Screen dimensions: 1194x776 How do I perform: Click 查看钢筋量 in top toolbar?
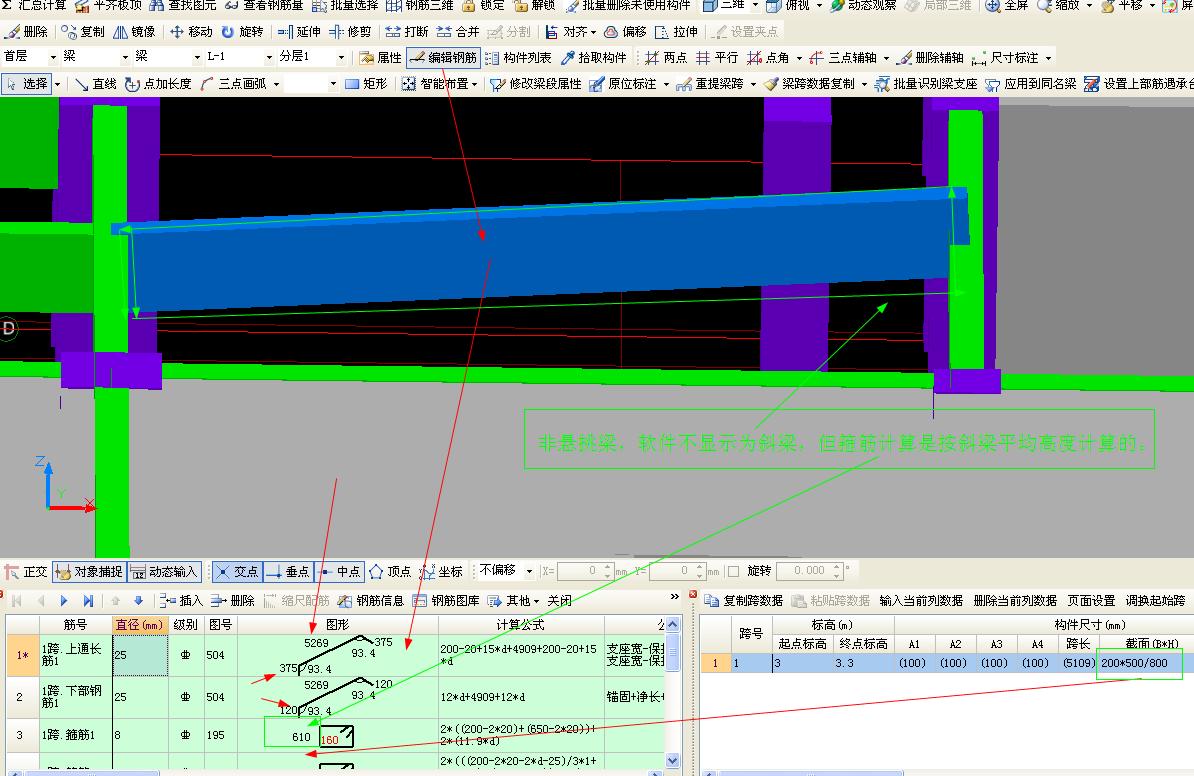265,5
